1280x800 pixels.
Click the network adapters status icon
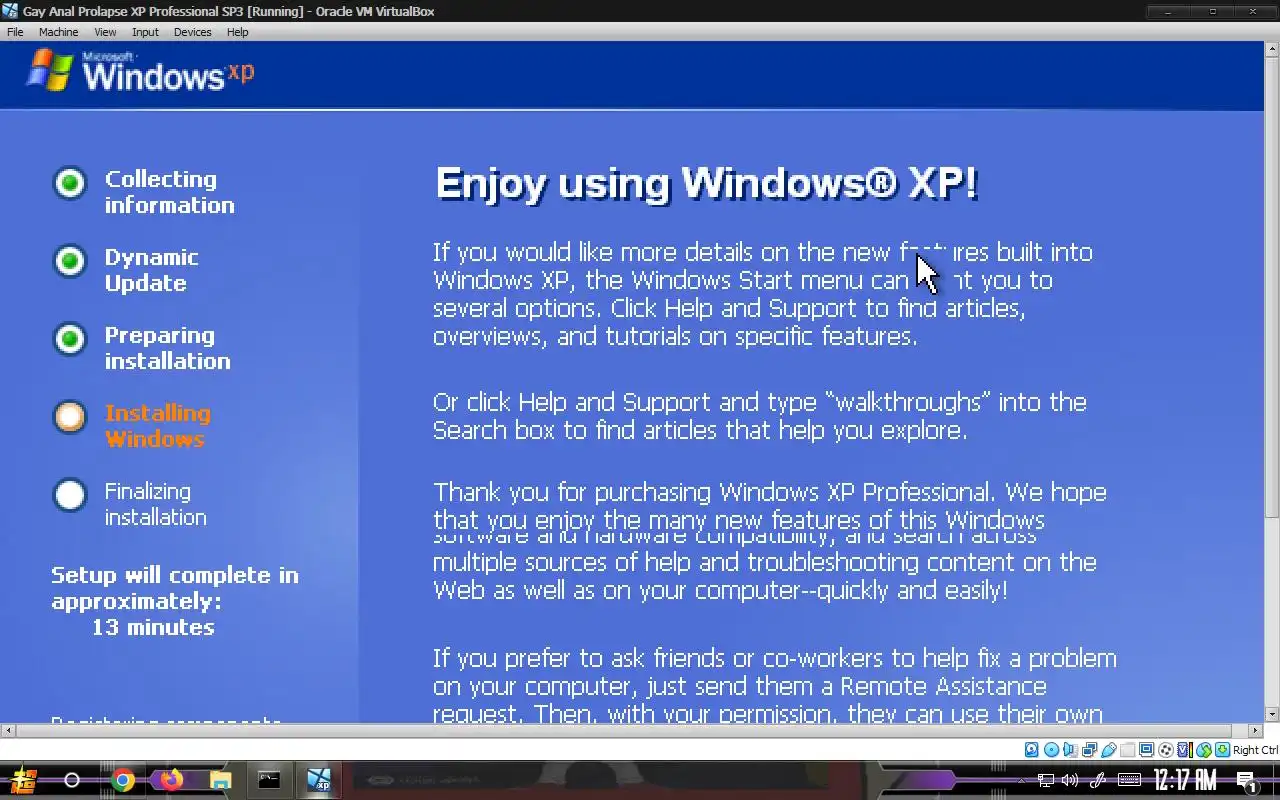point(1090,750)
